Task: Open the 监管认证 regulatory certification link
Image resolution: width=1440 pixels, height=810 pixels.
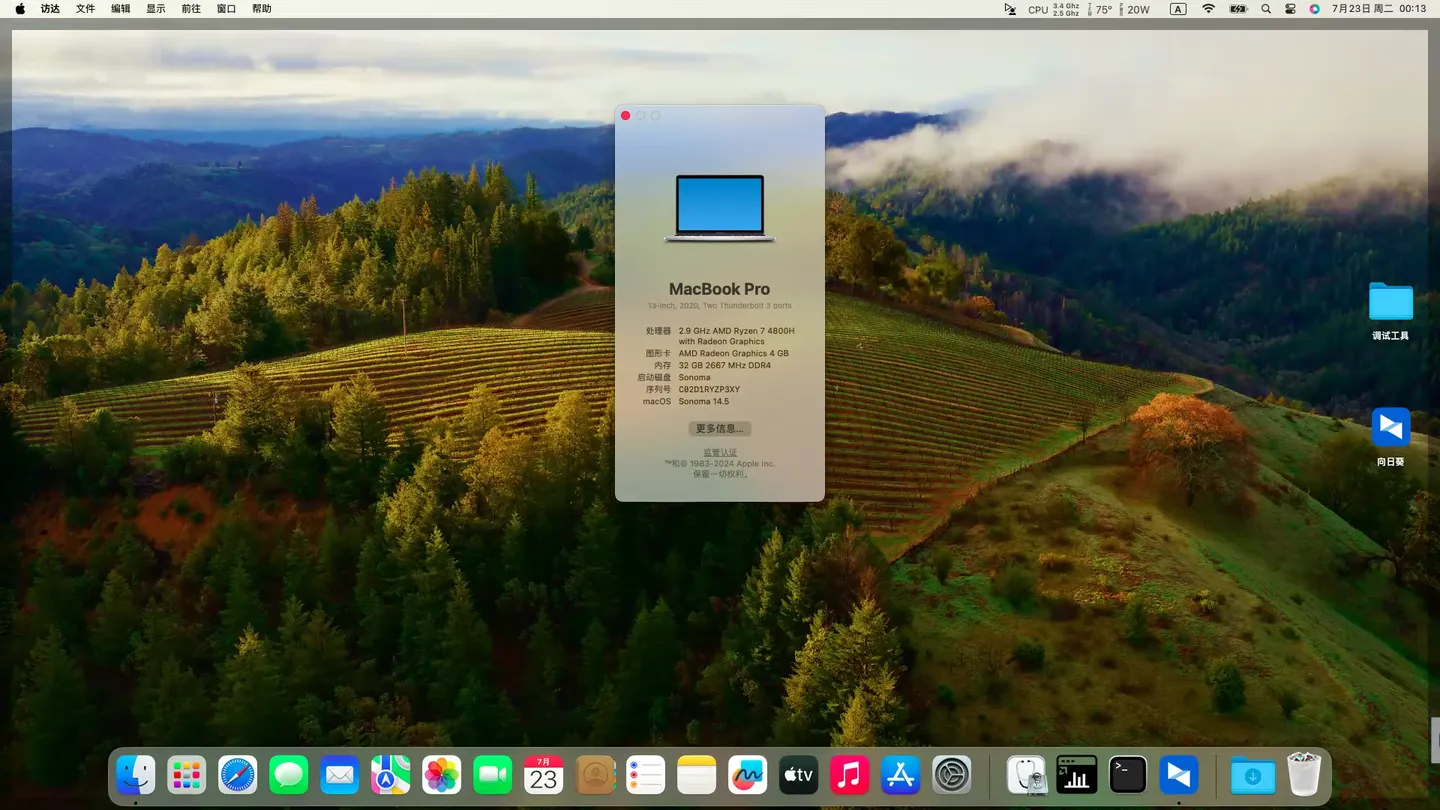Action: point(719,453)
